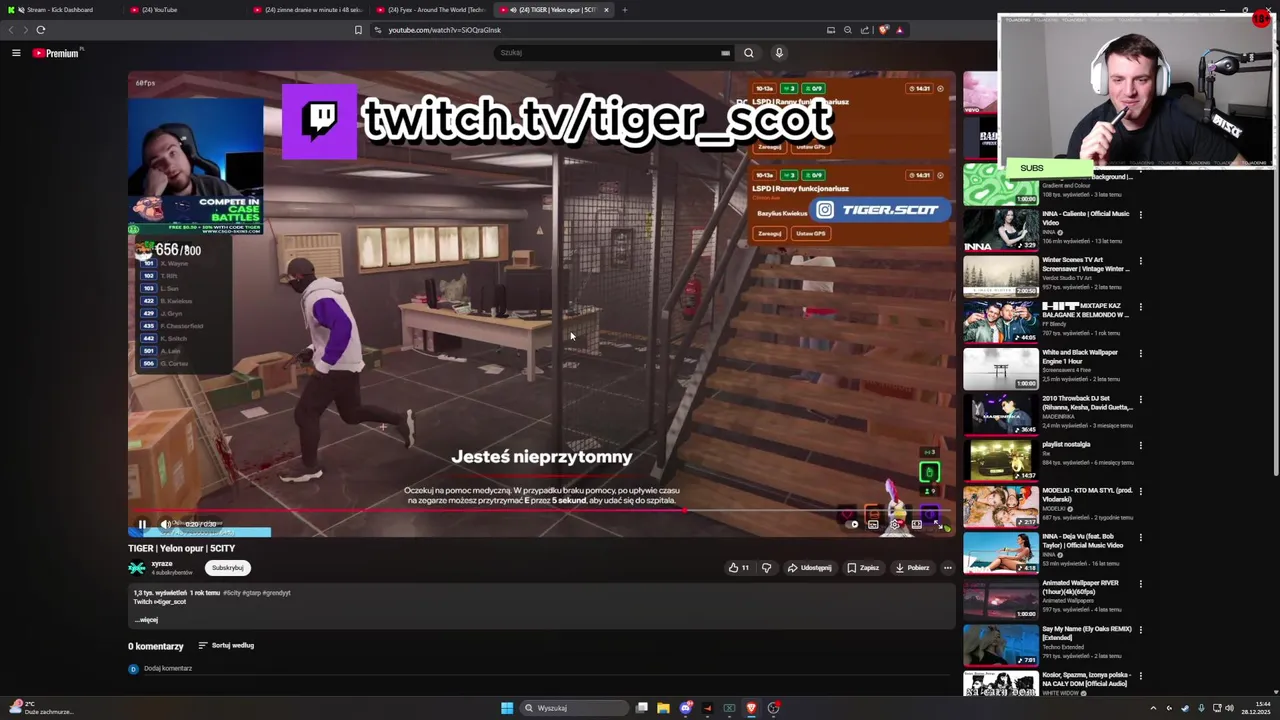
Task: Bookmark this page in the address bar
Action: [x=358, y=30]
